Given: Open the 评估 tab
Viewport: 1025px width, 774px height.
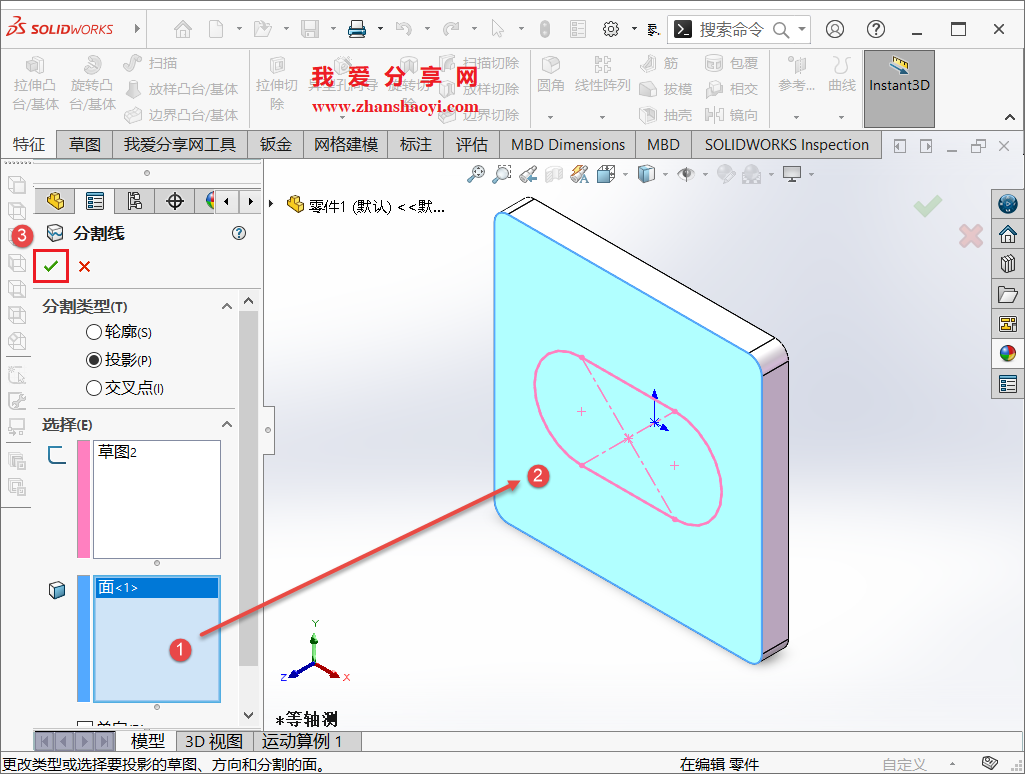Looking at the screenshot, I should point(471,144).
